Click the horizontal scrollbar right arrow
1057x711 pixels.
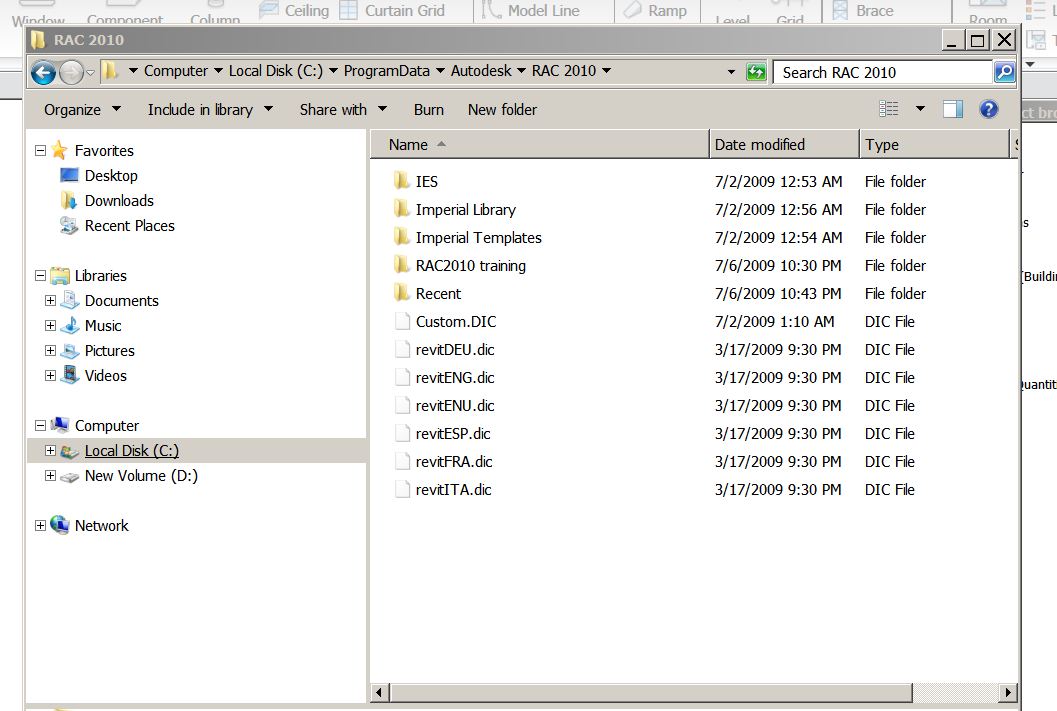(1008, 692)
